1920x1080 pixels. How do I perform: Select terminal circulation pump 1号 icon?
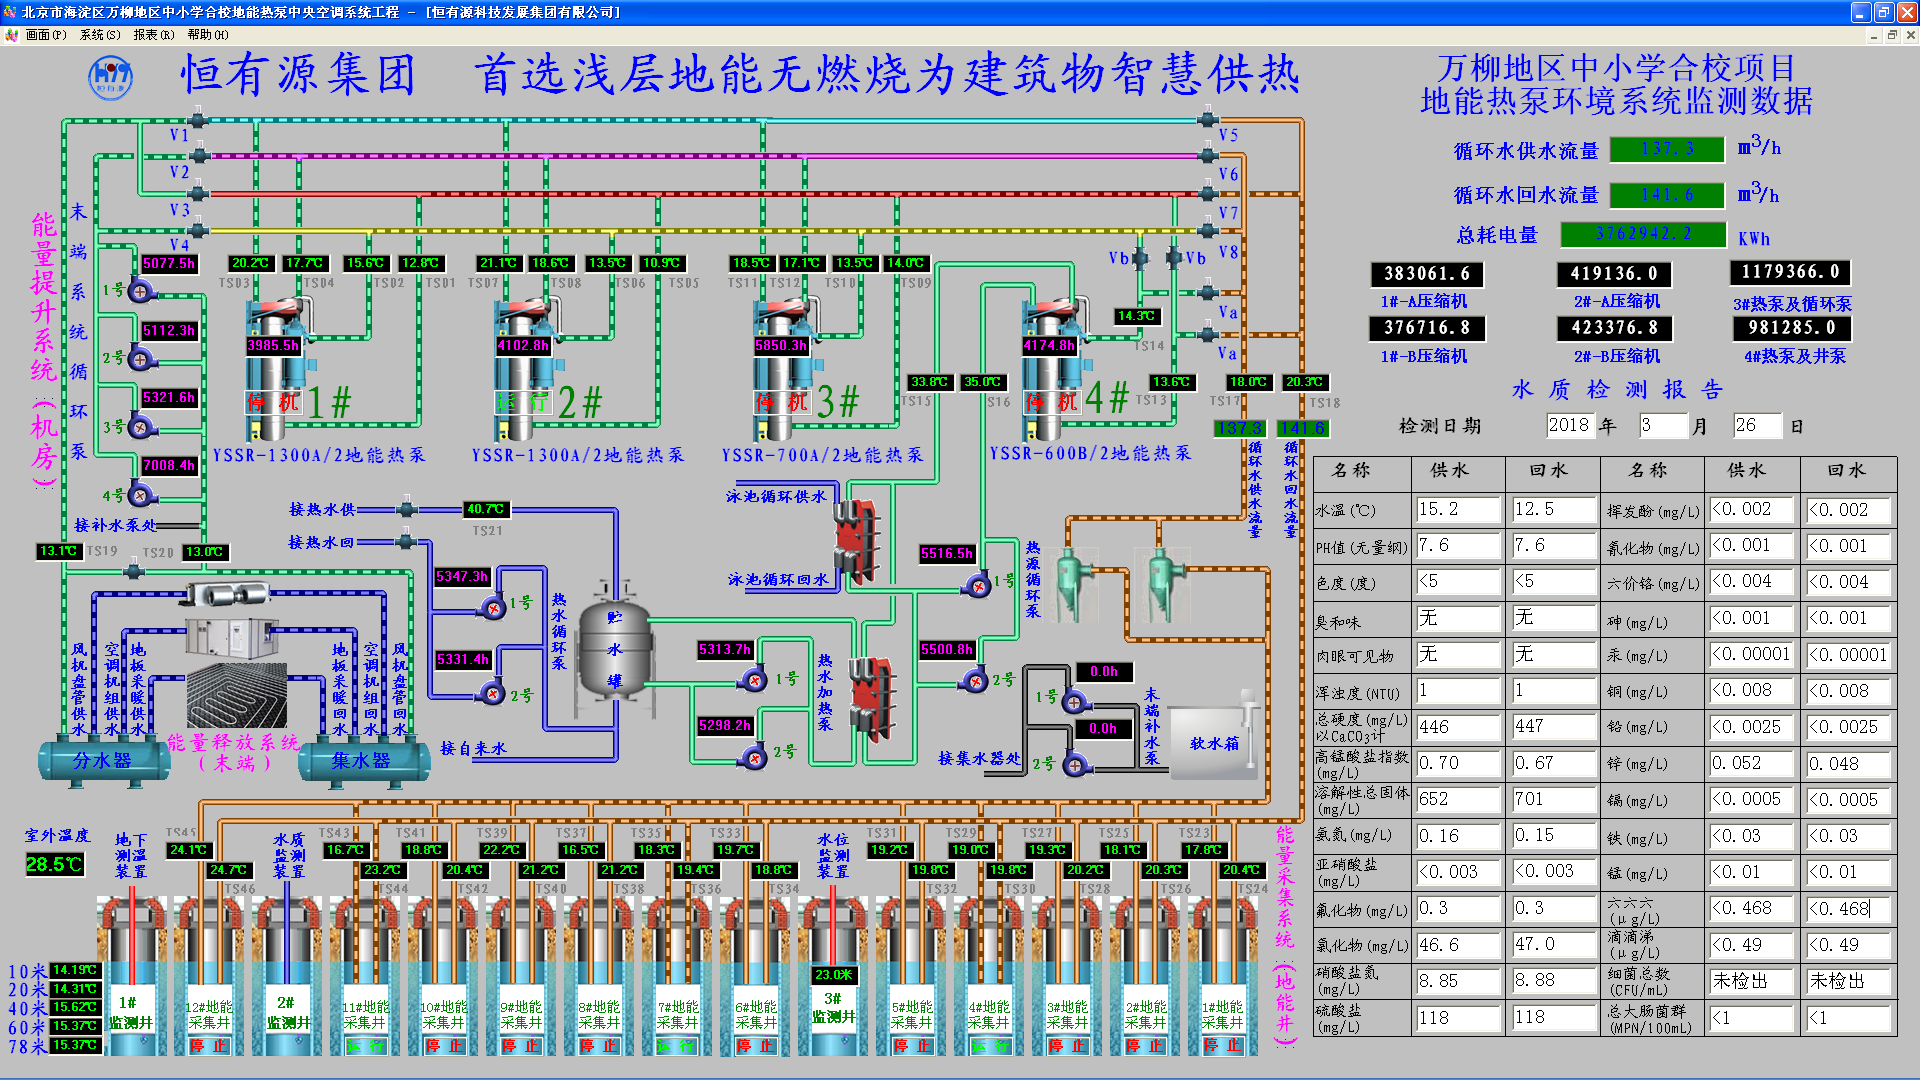pos(141,291)
